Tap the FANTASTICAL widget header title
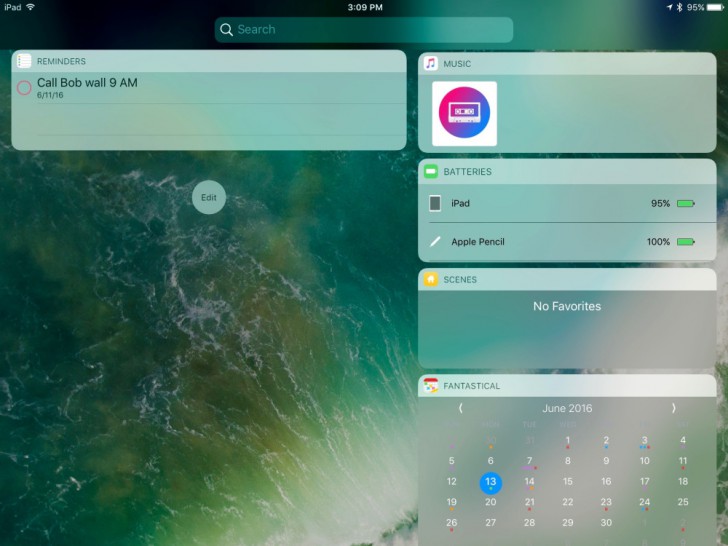 click(471, 386)
